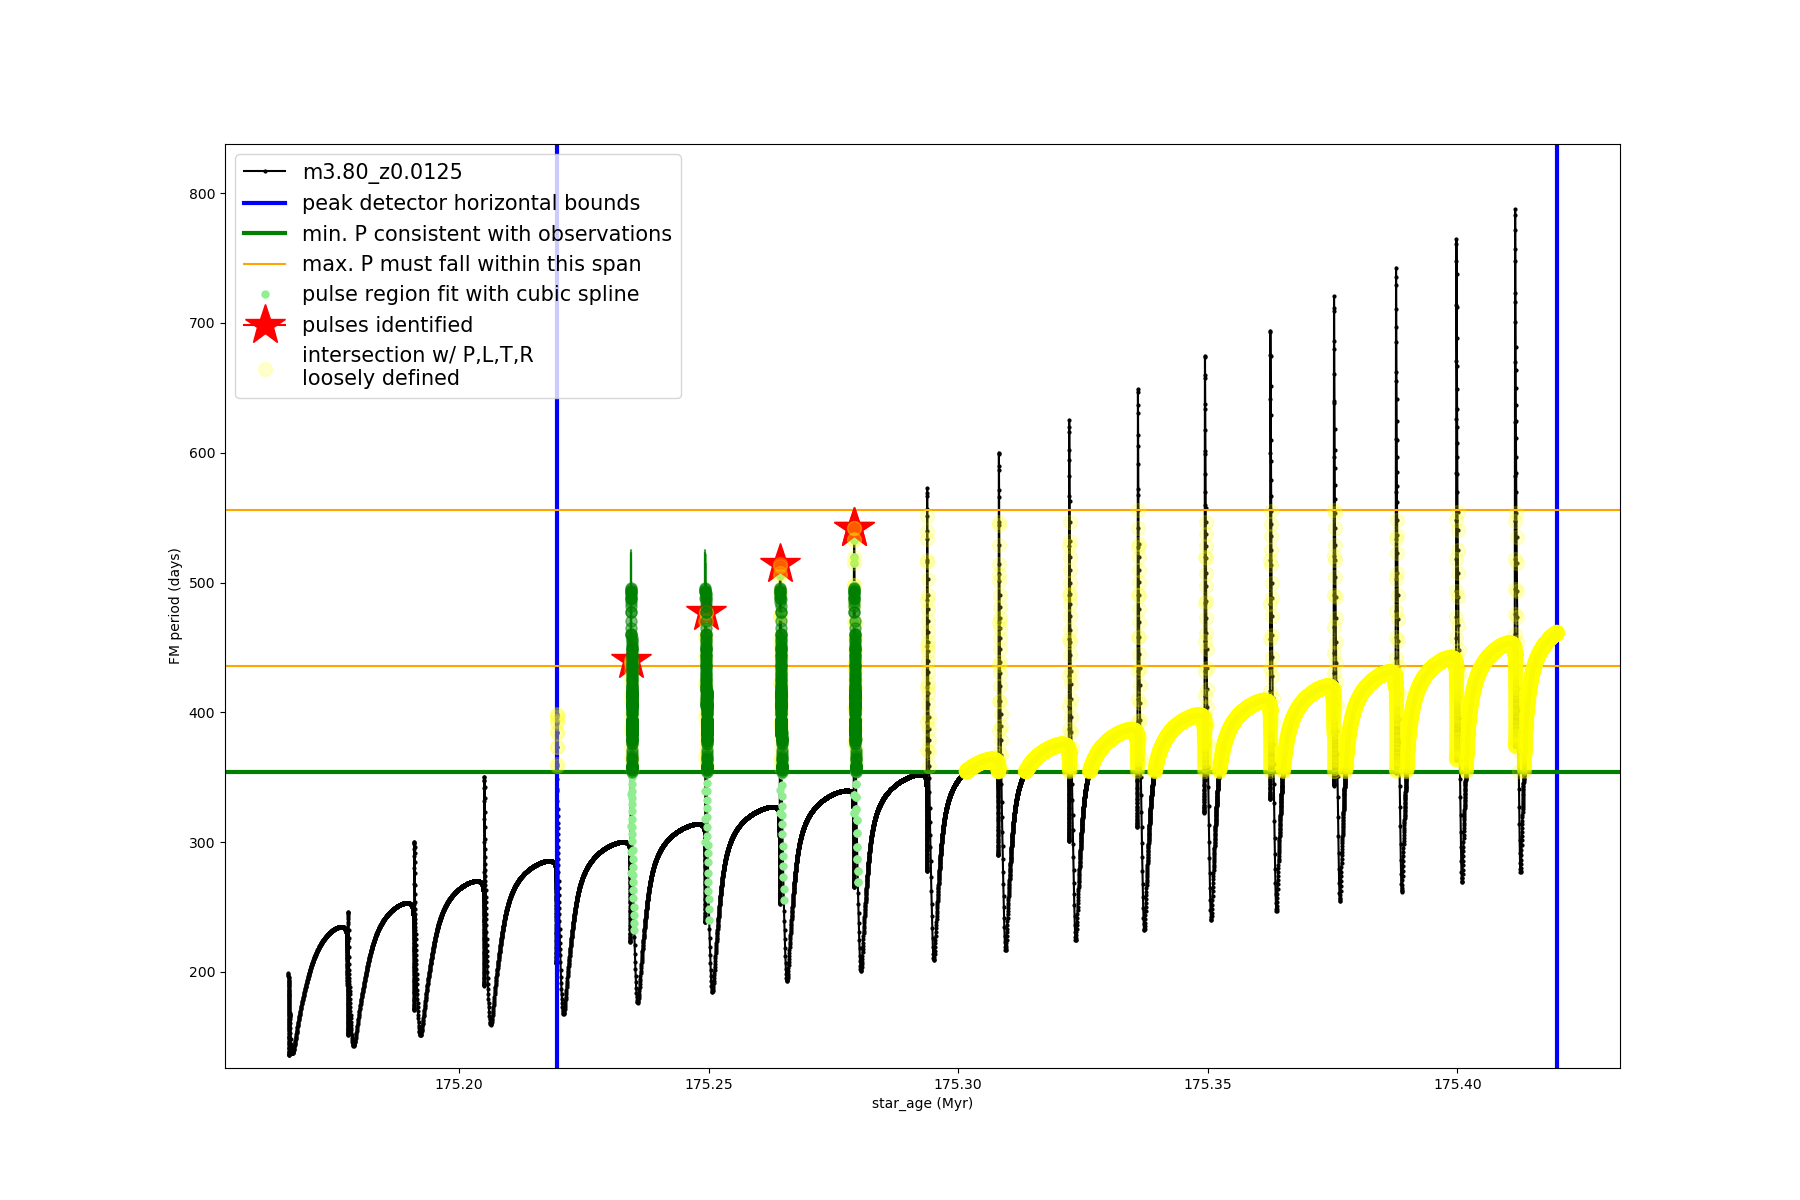Select the red star near 175.265 Myr
Image resolution: width=1800 pixels, height=1200 pixels.
780,564
